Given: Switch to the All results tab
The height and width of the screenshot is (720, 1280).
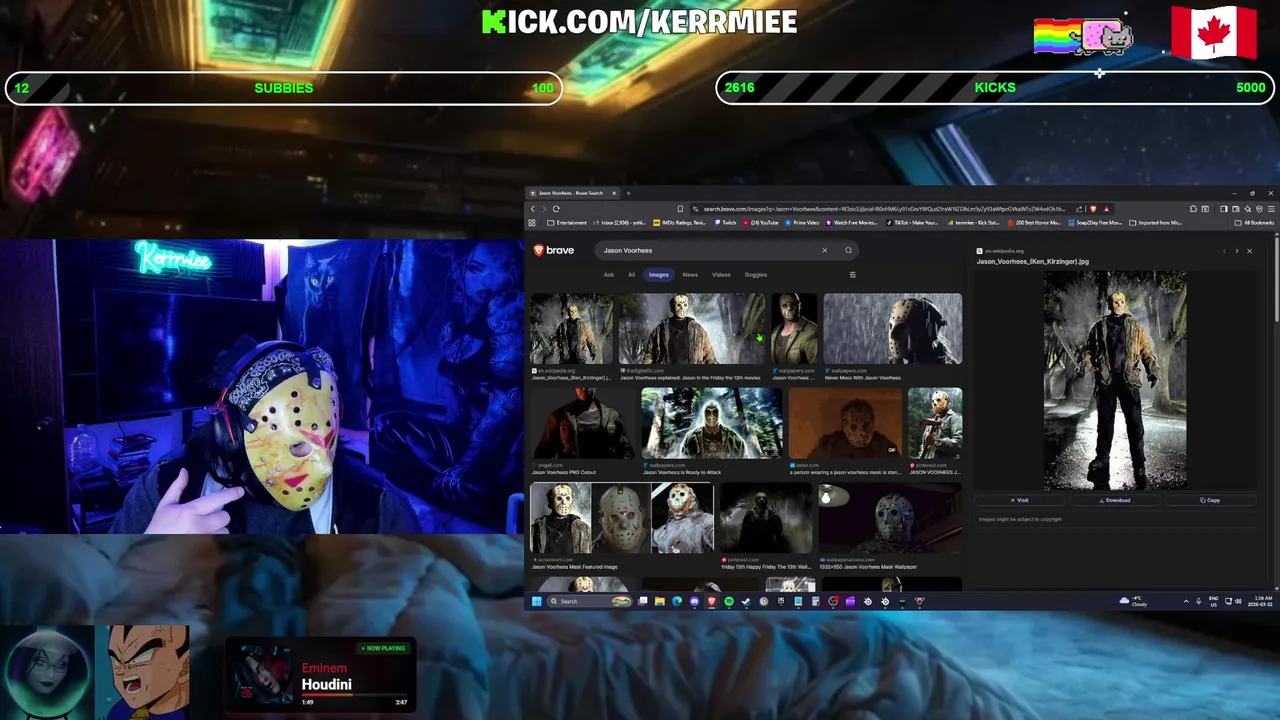Looking at the screenshot, I should 631,274.
